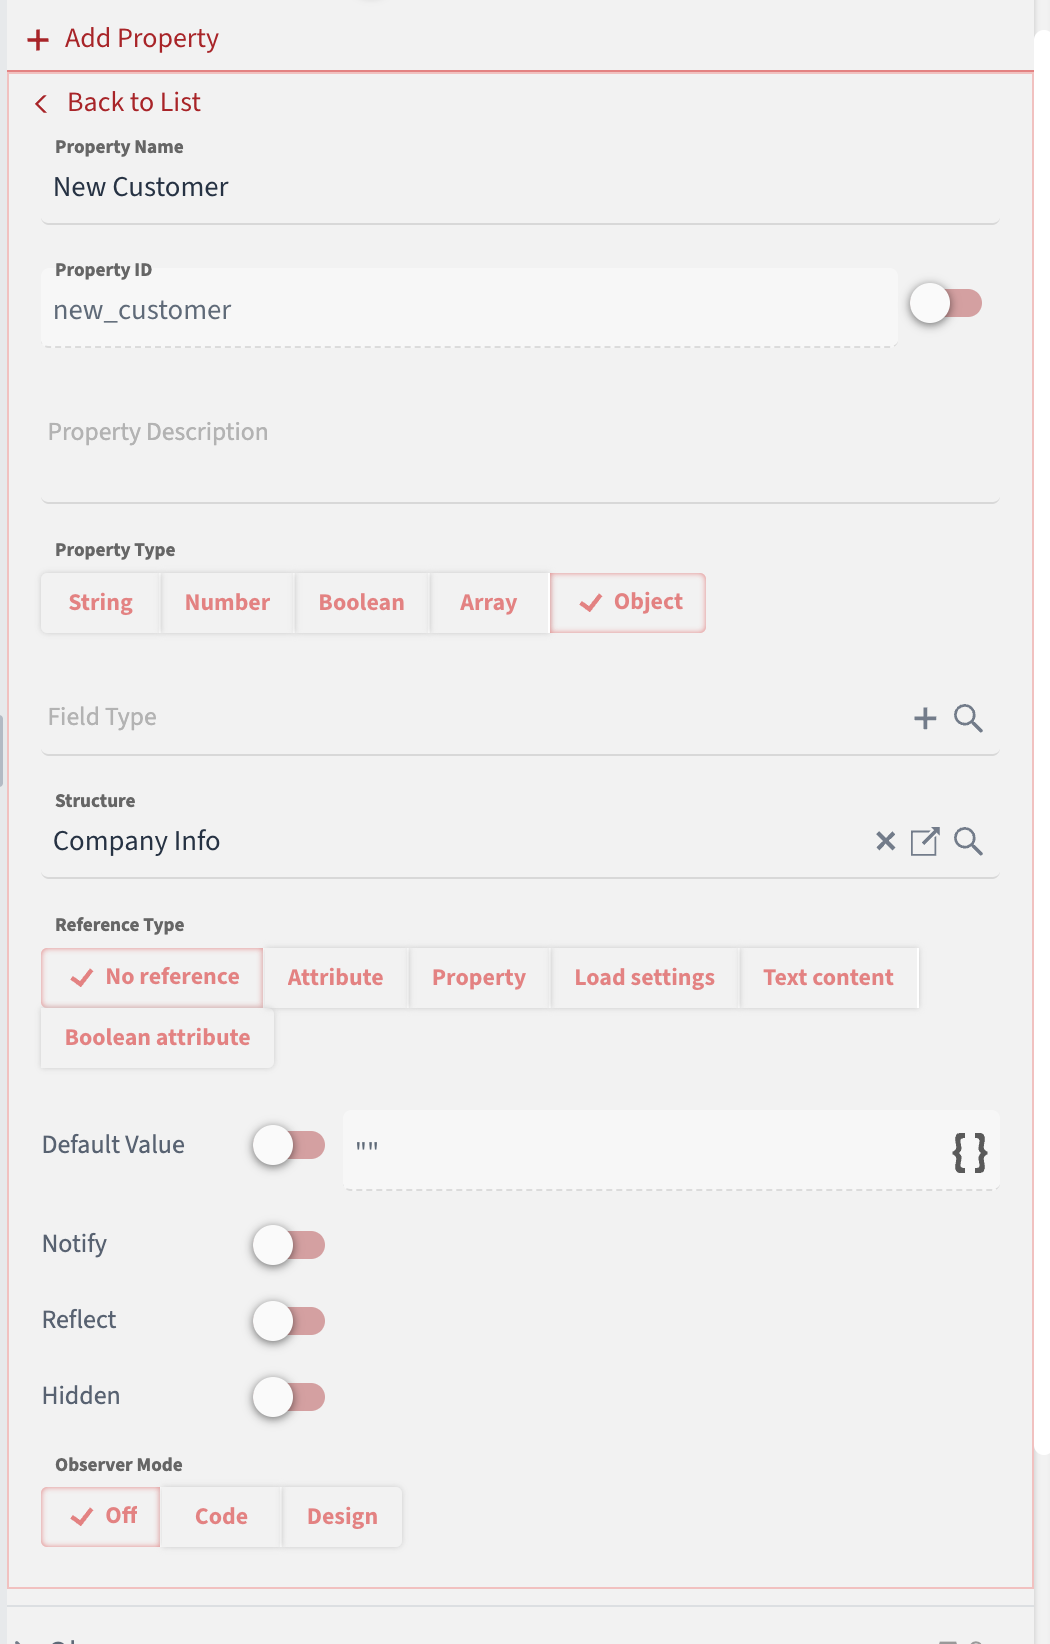Toggle Reflect on
1050x1644 pixels.
coord(289,1321)
